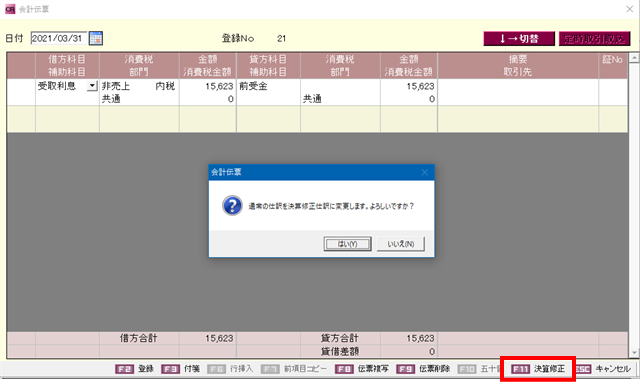The image size is (640, 388).
Task: Decline with いいえ(N) button
Action: tap(400, 244)
